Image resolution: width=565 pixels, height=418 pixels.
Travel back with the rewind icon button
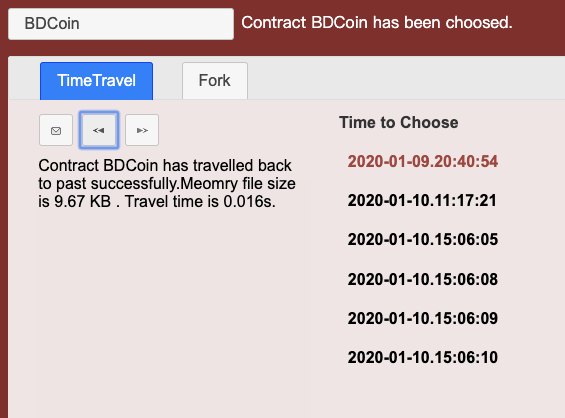99,130
